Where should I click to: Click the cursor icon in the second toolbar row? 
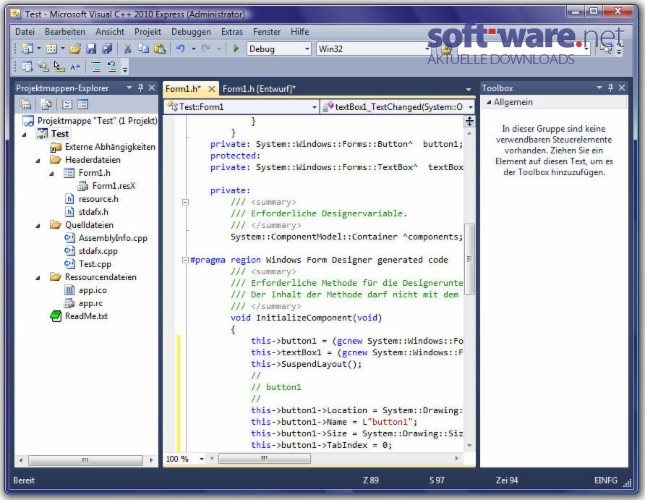(x=59, y=67)
